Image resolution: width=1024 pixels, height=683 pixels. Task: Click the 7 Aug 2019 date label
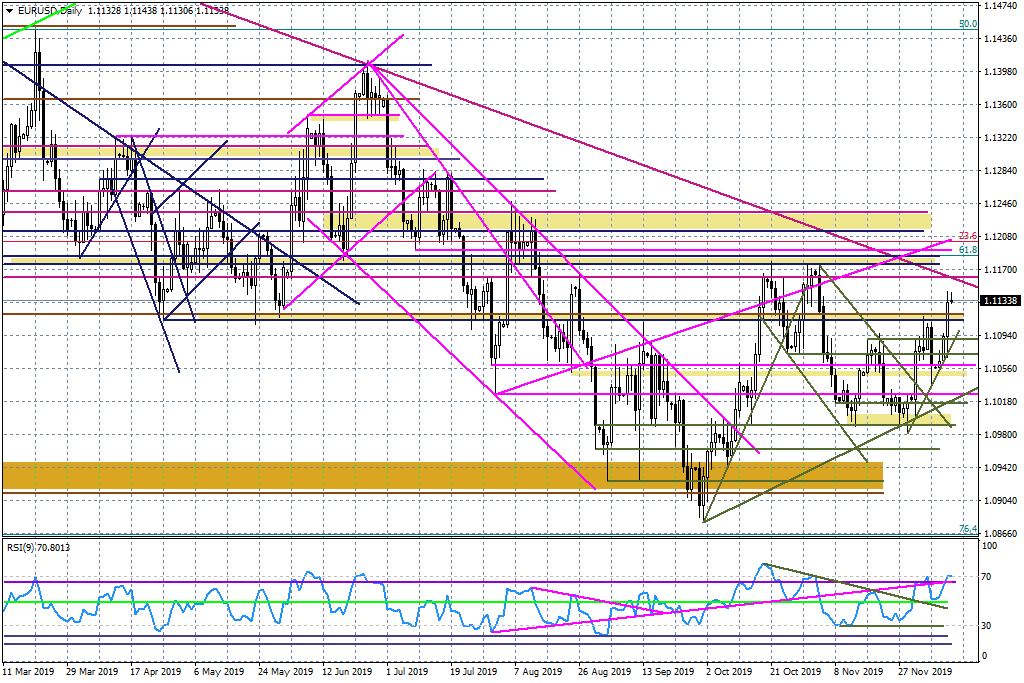[538, 671]
